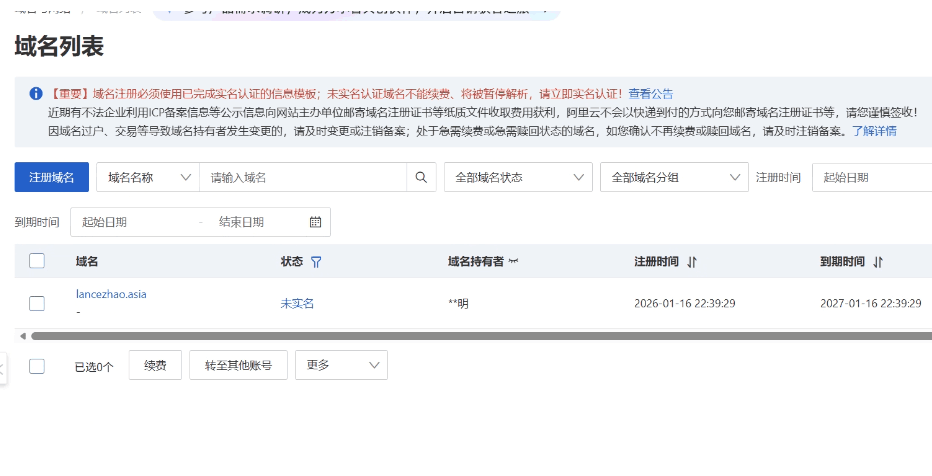
Task: Click the 状态 column filter funnel icon
Action: [x=316, y=262]
